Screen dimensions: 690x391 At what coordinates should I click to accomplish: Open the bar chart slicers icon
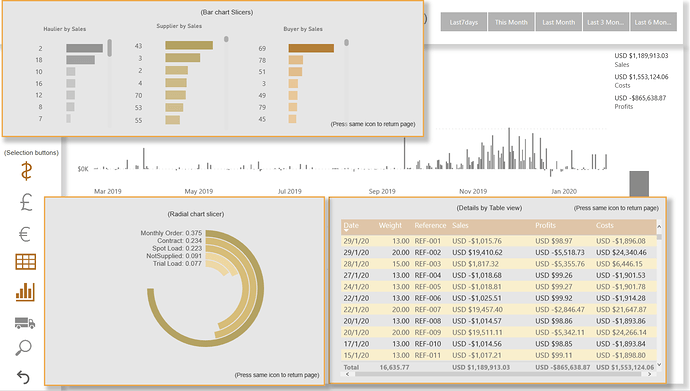tap(25, 292)
